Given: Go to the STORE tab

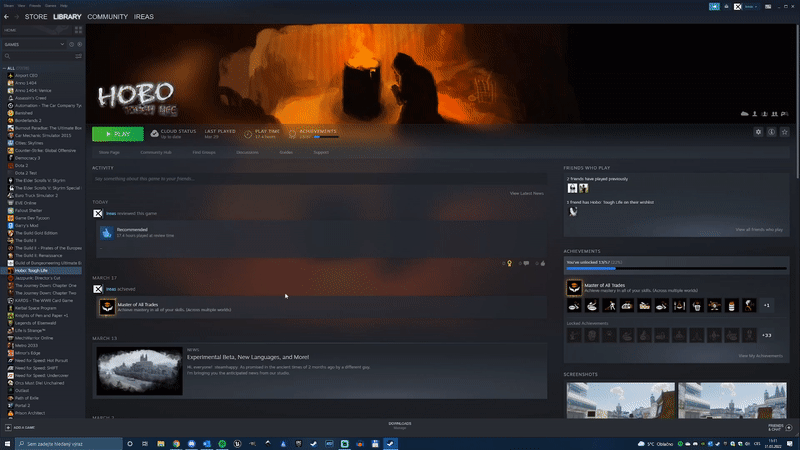Looking at the screenshot, I should [x=36, y=17].
